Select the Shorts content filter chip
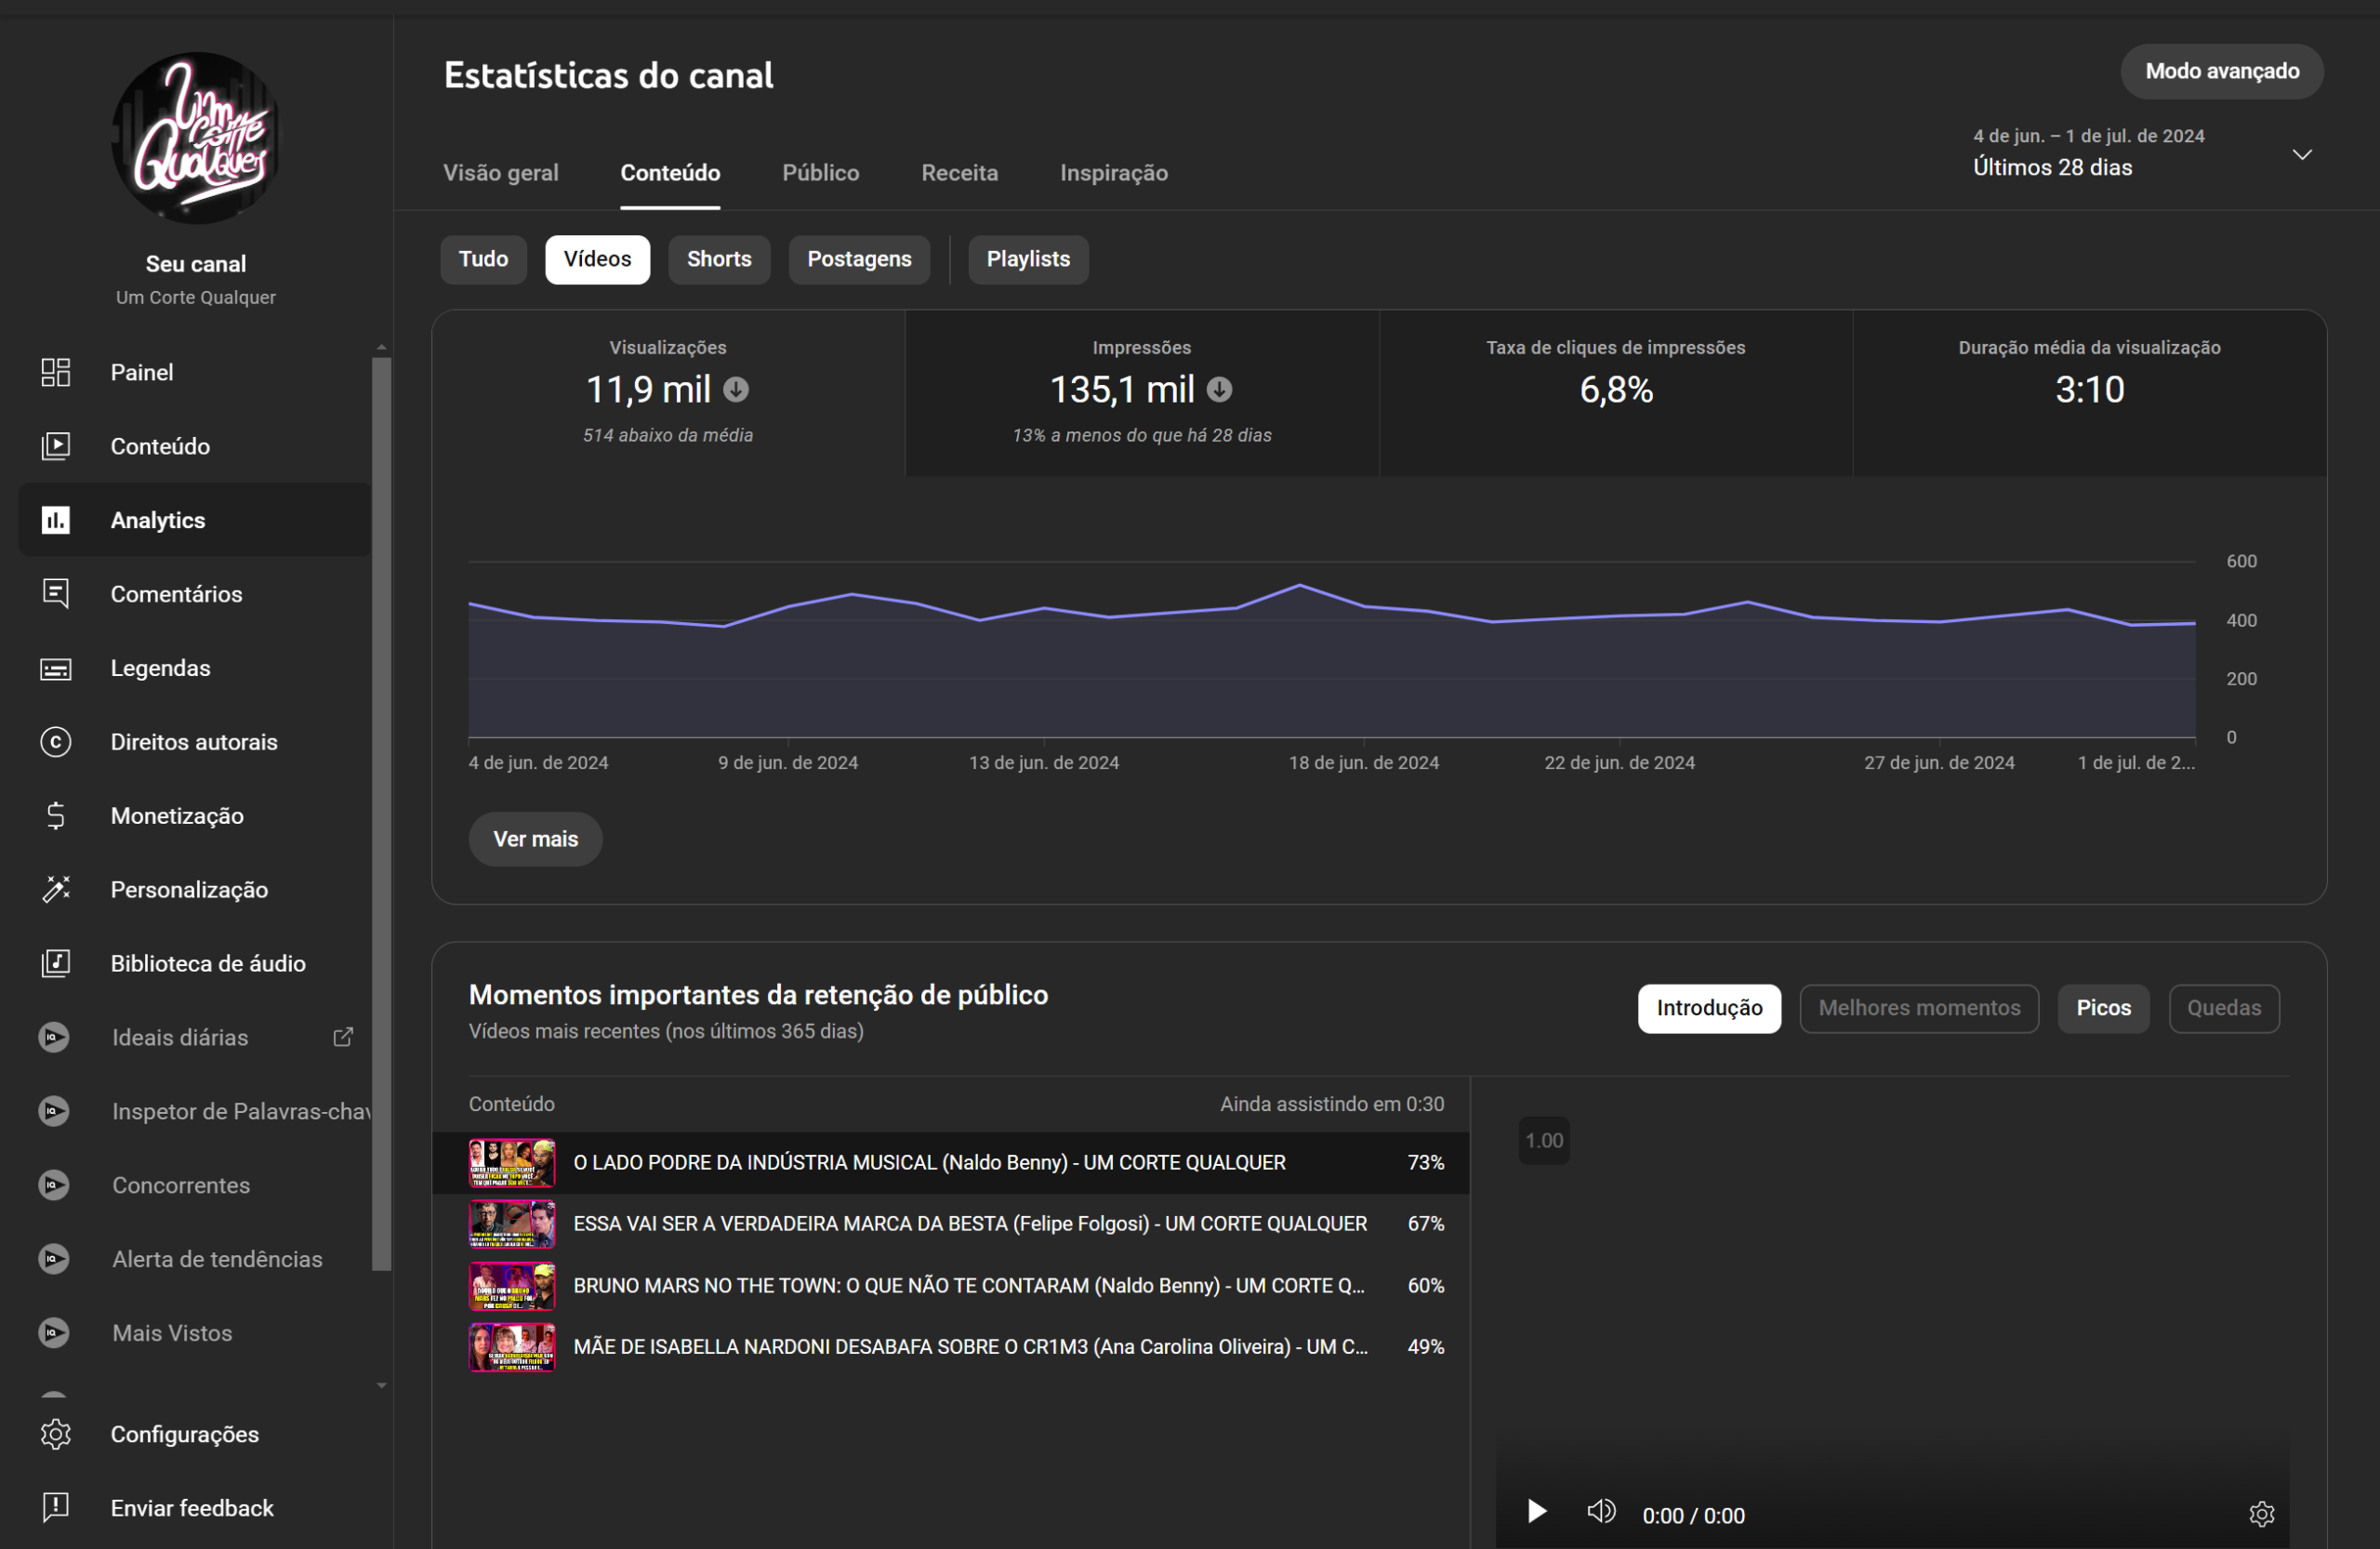Viewport: 2380px width, 1549px height. coord(718,259)
